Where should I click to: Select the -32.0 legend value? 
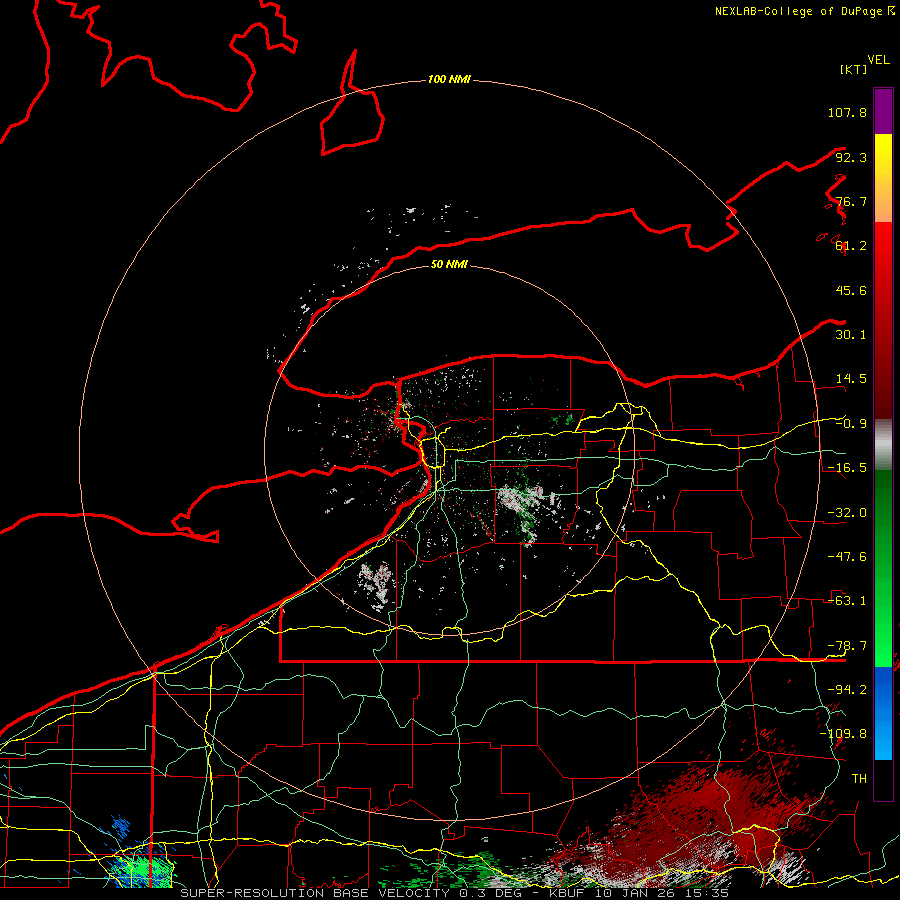[x=847, y=513]
